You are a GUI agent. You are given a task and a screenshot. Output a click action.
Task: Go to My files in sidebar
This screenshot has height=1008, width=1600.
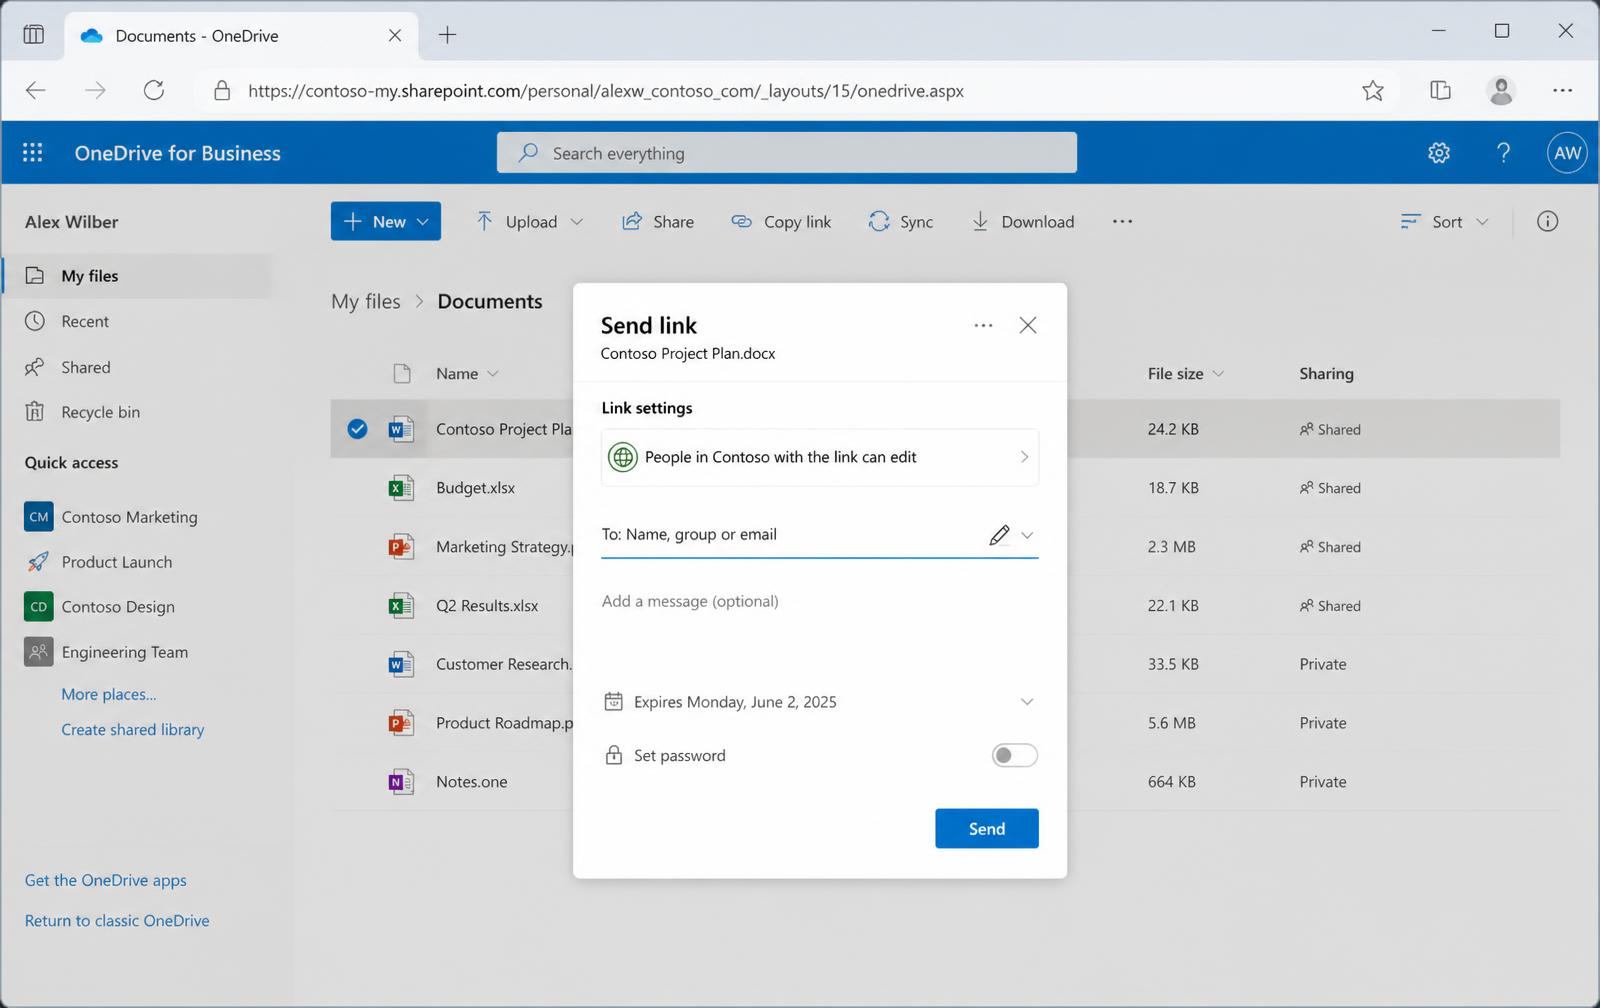click(137, 276)
